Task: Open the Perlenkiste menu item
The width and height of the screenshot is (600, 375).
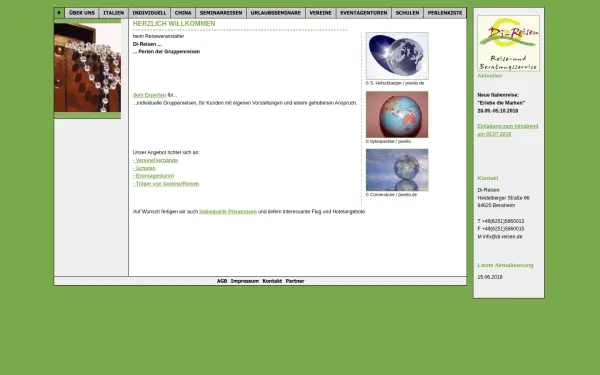Action: tap(445, 13)
